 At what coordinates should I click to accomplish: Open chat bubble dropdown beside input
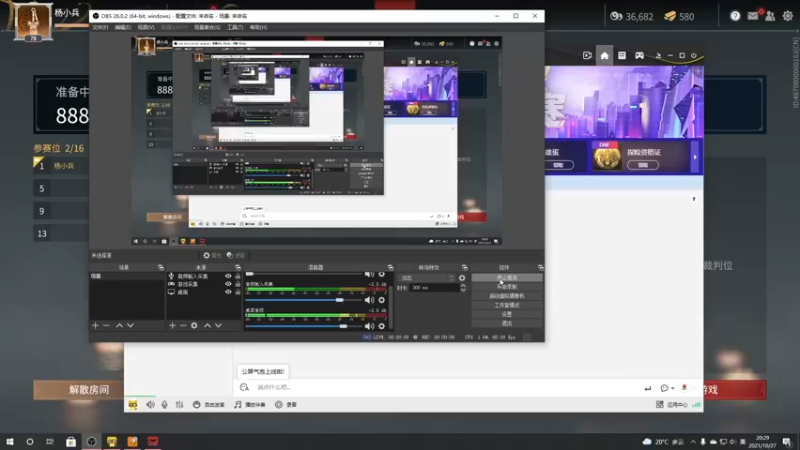[667, 388]
